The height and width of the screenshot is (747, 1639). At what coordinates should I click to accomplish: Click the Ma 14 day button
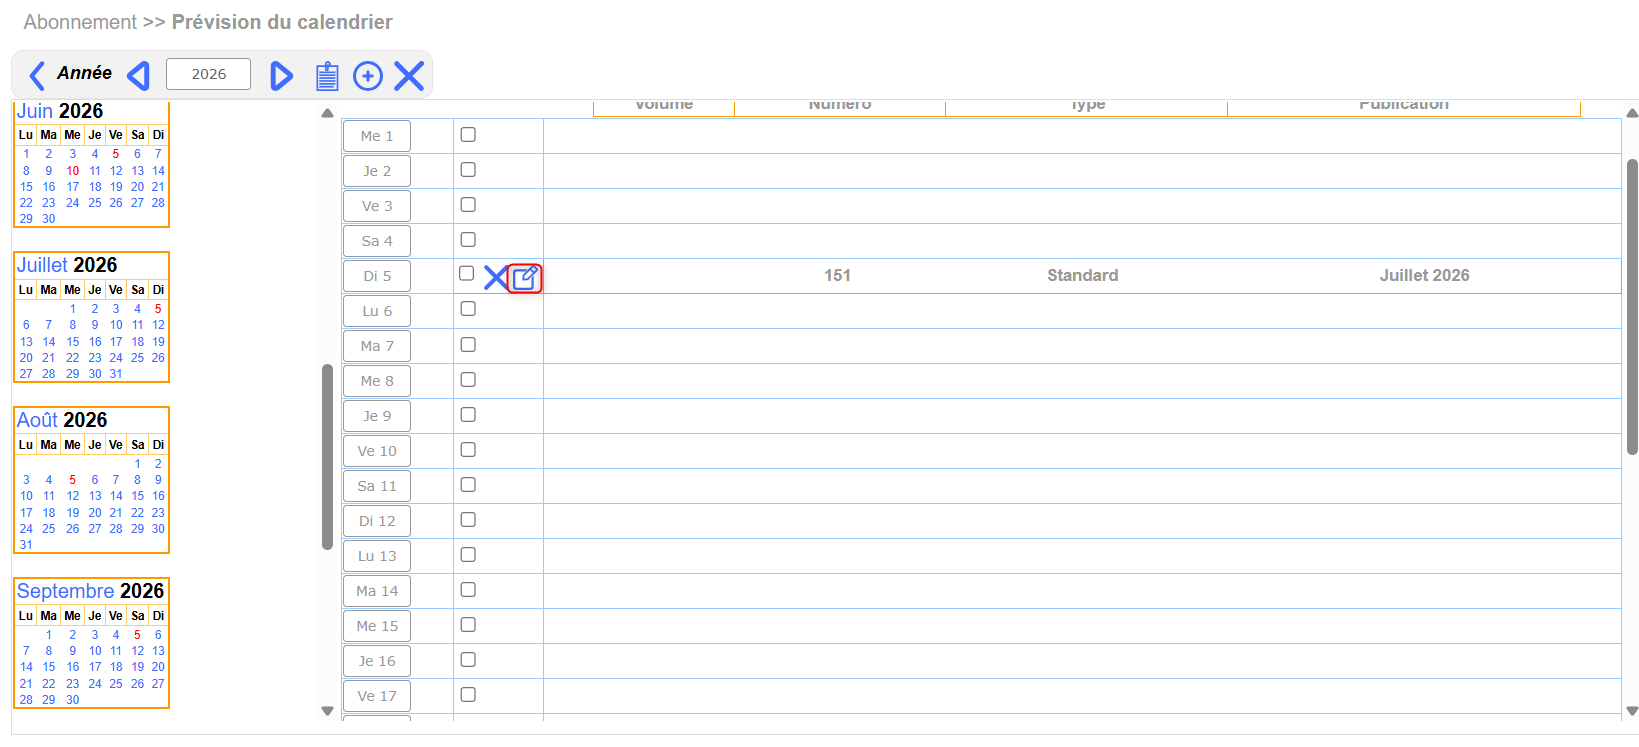(x=377, y=591)
